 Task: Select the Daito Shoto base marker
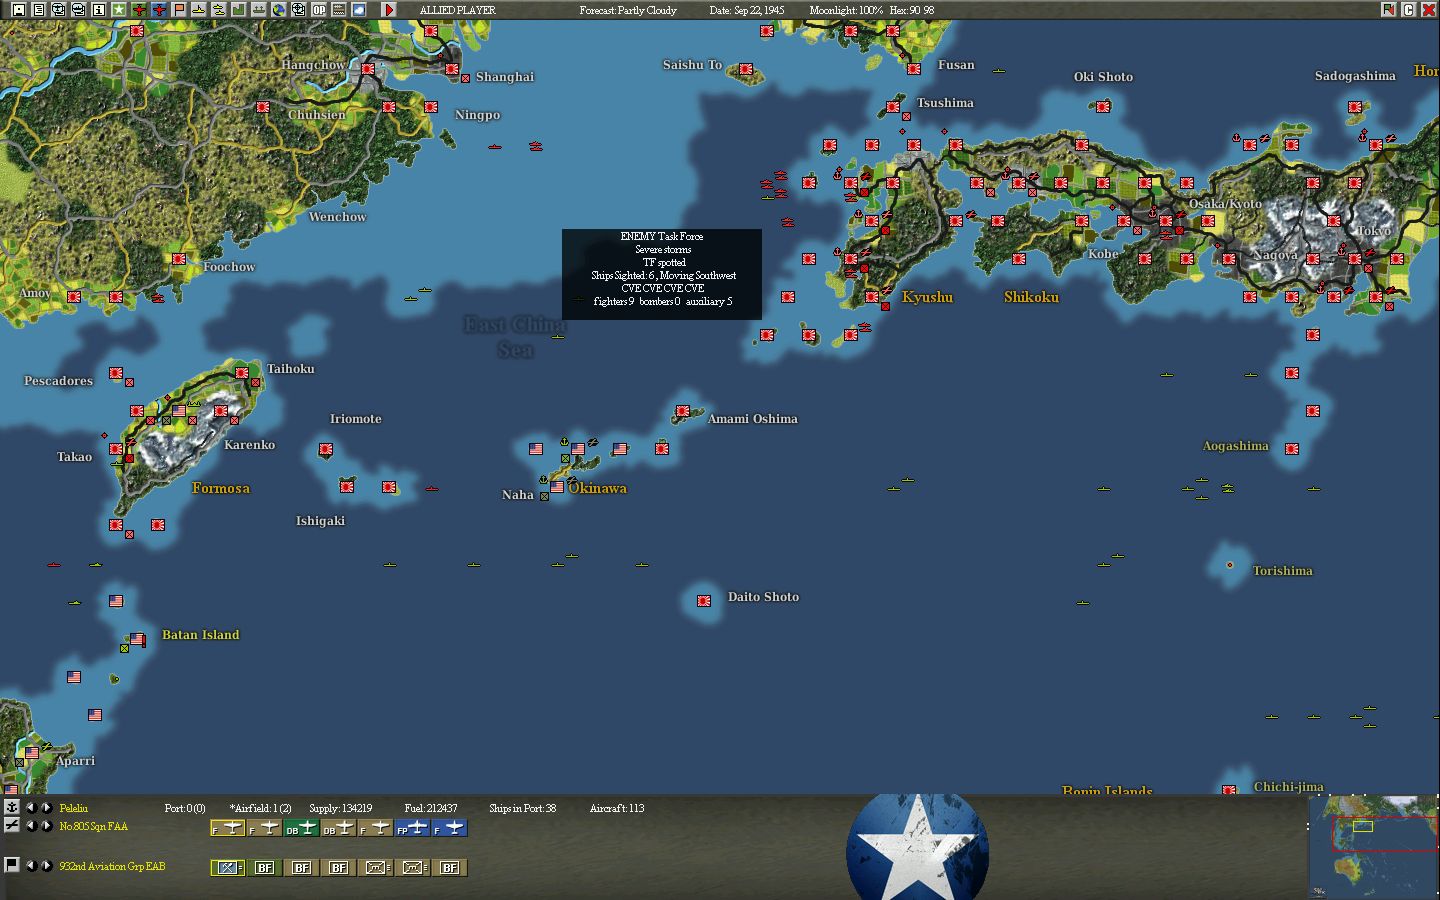tap(704, 601)
